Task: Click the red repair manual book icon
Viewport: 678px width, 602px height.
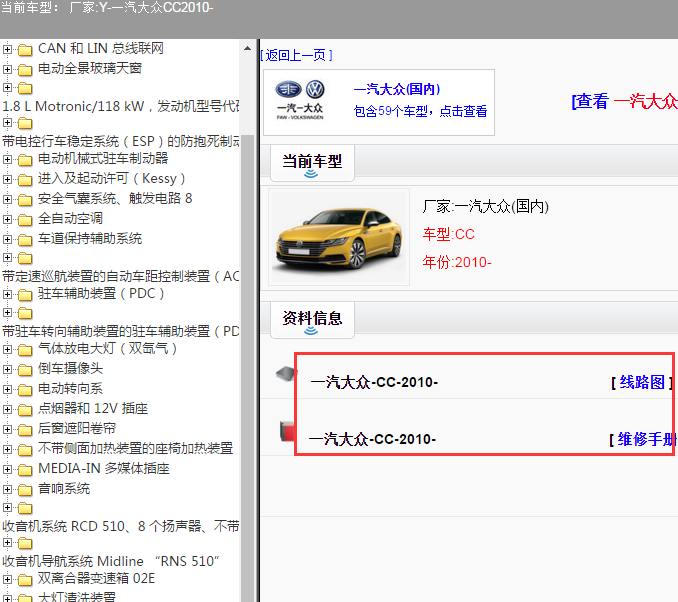Action: coord(288,431)
